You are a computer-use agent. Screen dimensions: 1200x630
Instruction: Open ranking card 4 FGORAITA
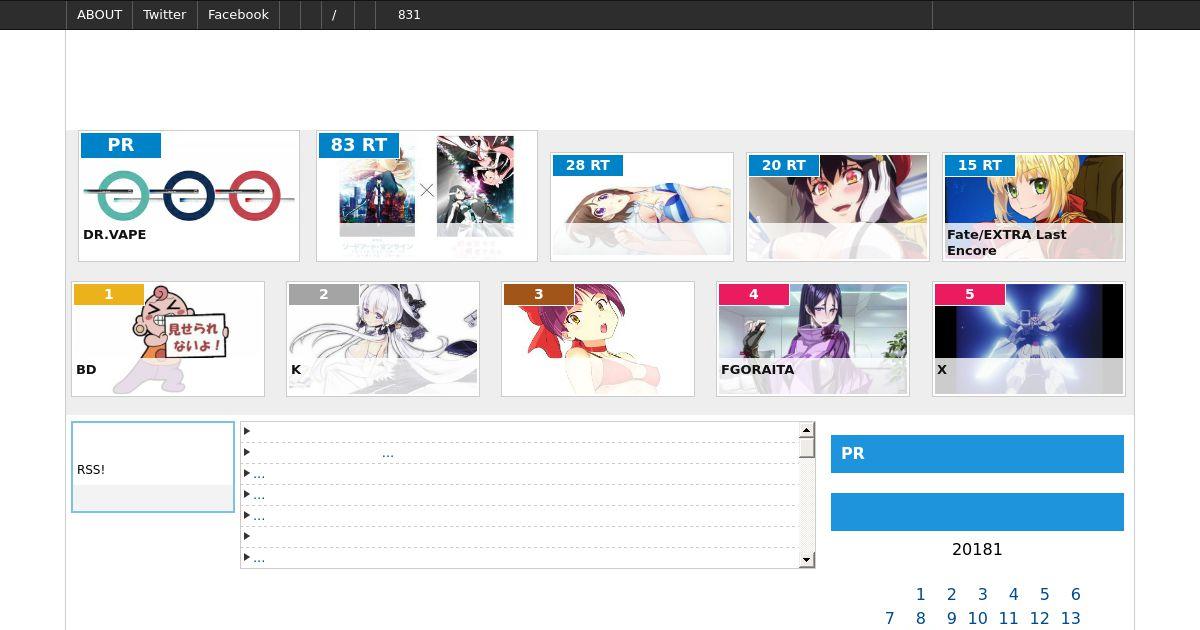coord(813,339)
